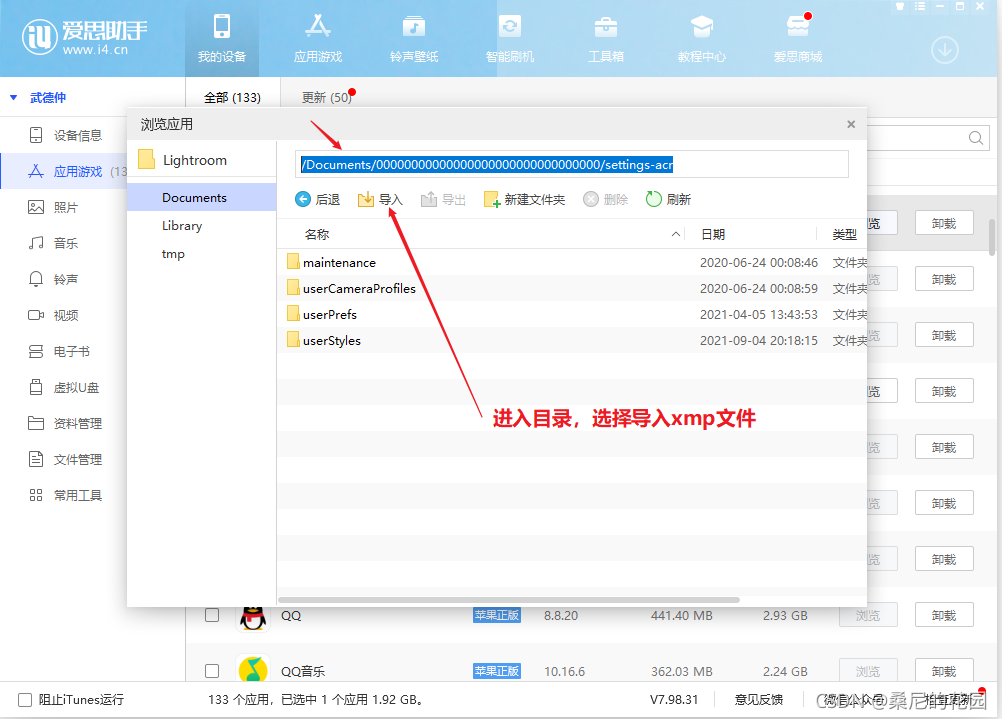Viewport: 1002px width, 719px height.
Task: Close the 浏览应用 dialog
Action: (851, 124)
